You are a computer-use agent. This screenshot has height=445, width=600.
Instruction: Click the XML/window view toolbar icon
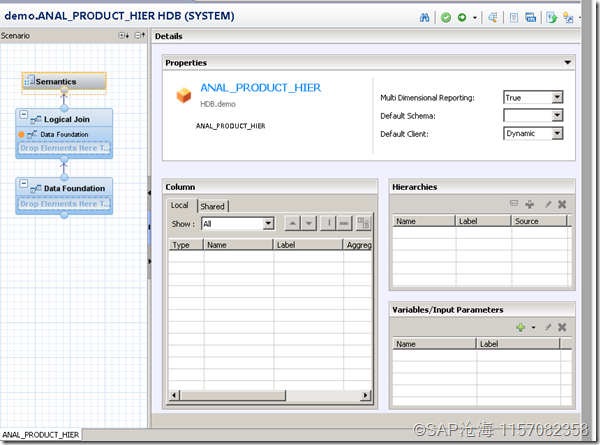530,18
